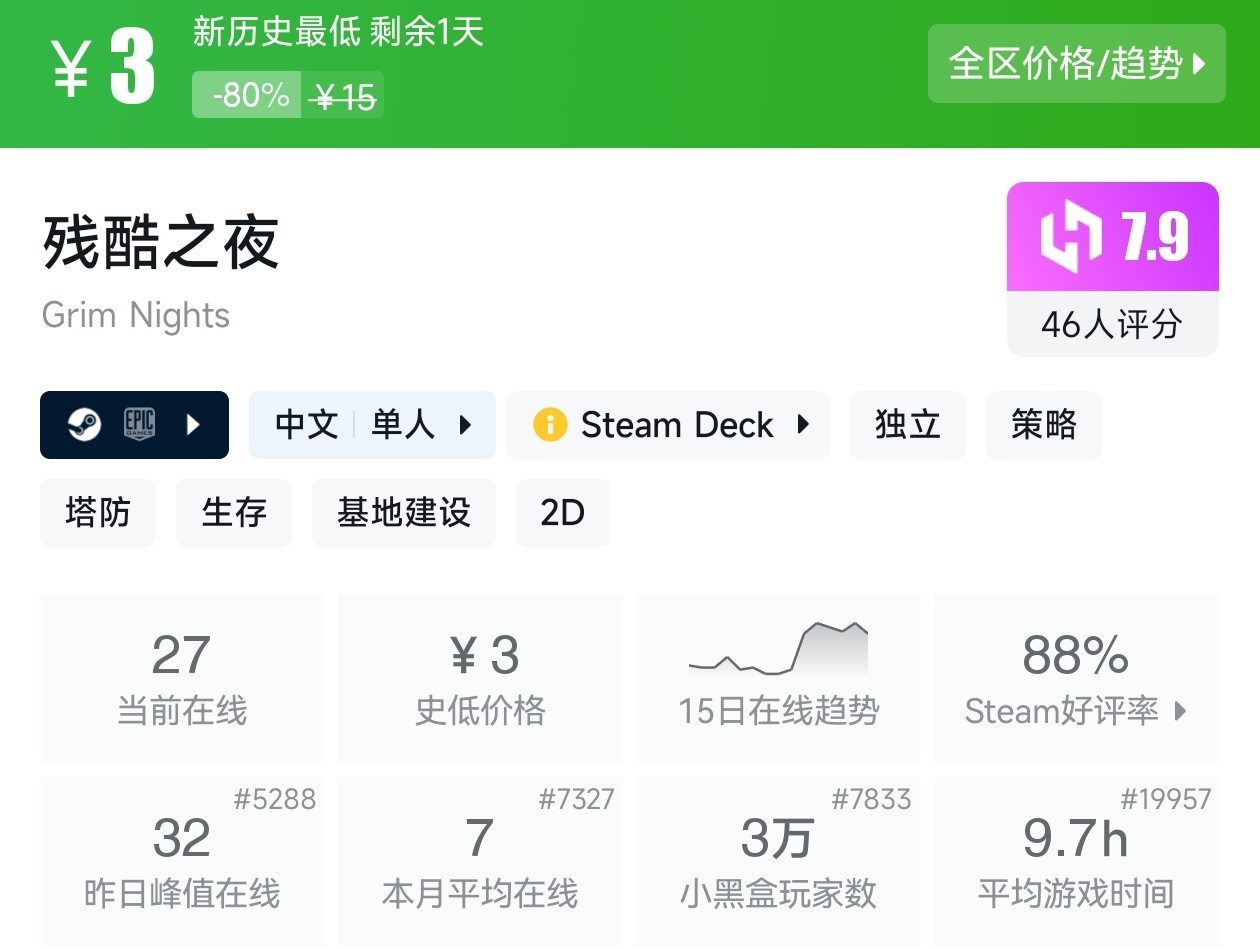Expand the platform list arrow
Image resolution: width=1260 pixels, height=949 pixels.
(193, 425)
